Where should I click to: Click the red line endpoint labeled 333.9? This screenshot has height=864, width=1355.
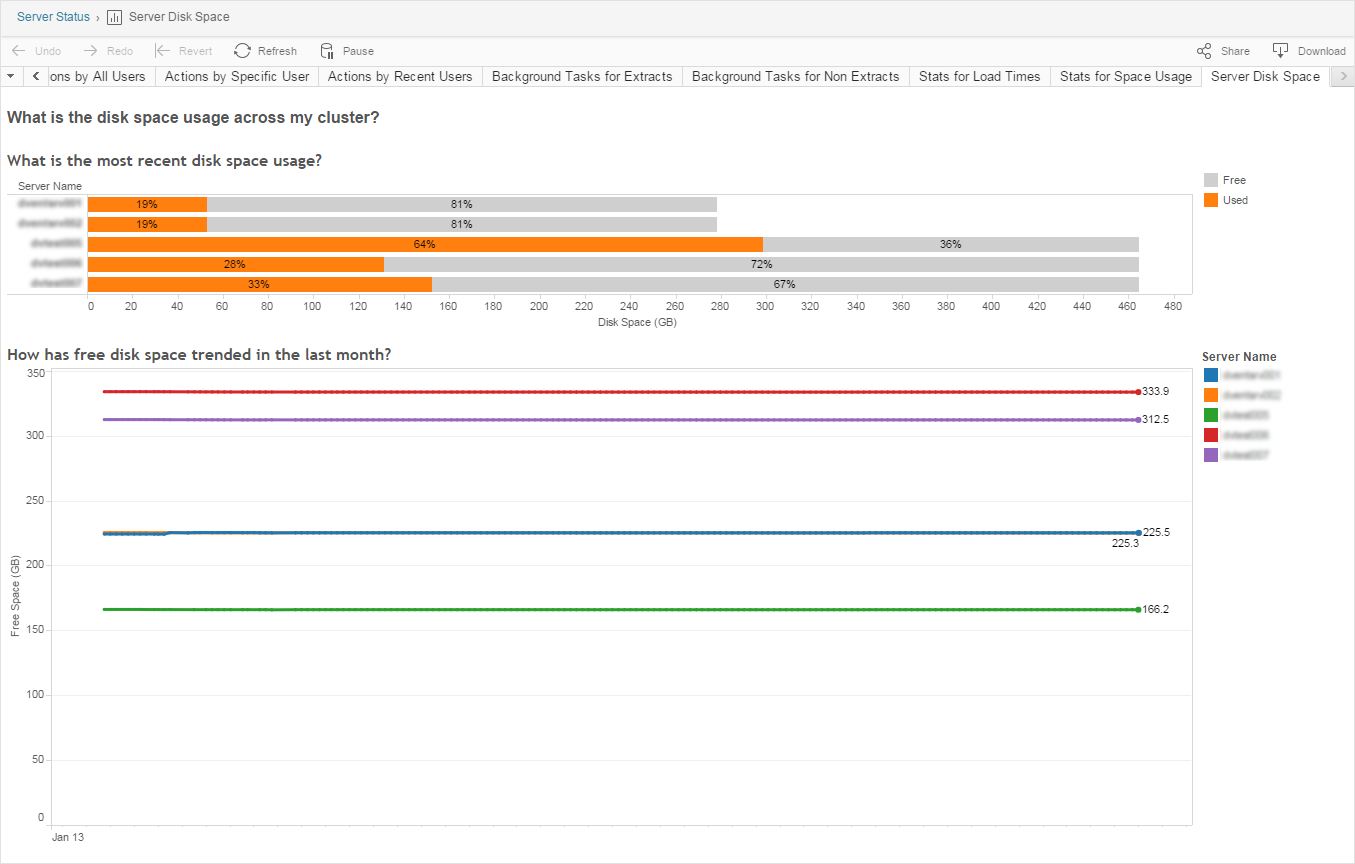pyautogui.click(x=1138, y=392)
